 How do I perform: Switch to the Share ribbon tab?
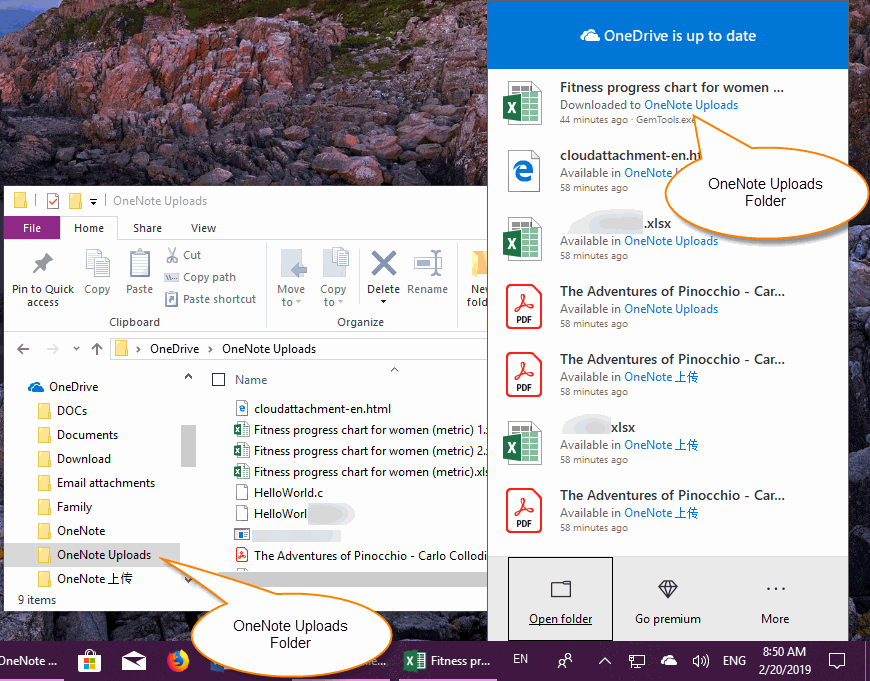[x=148, y=228]
